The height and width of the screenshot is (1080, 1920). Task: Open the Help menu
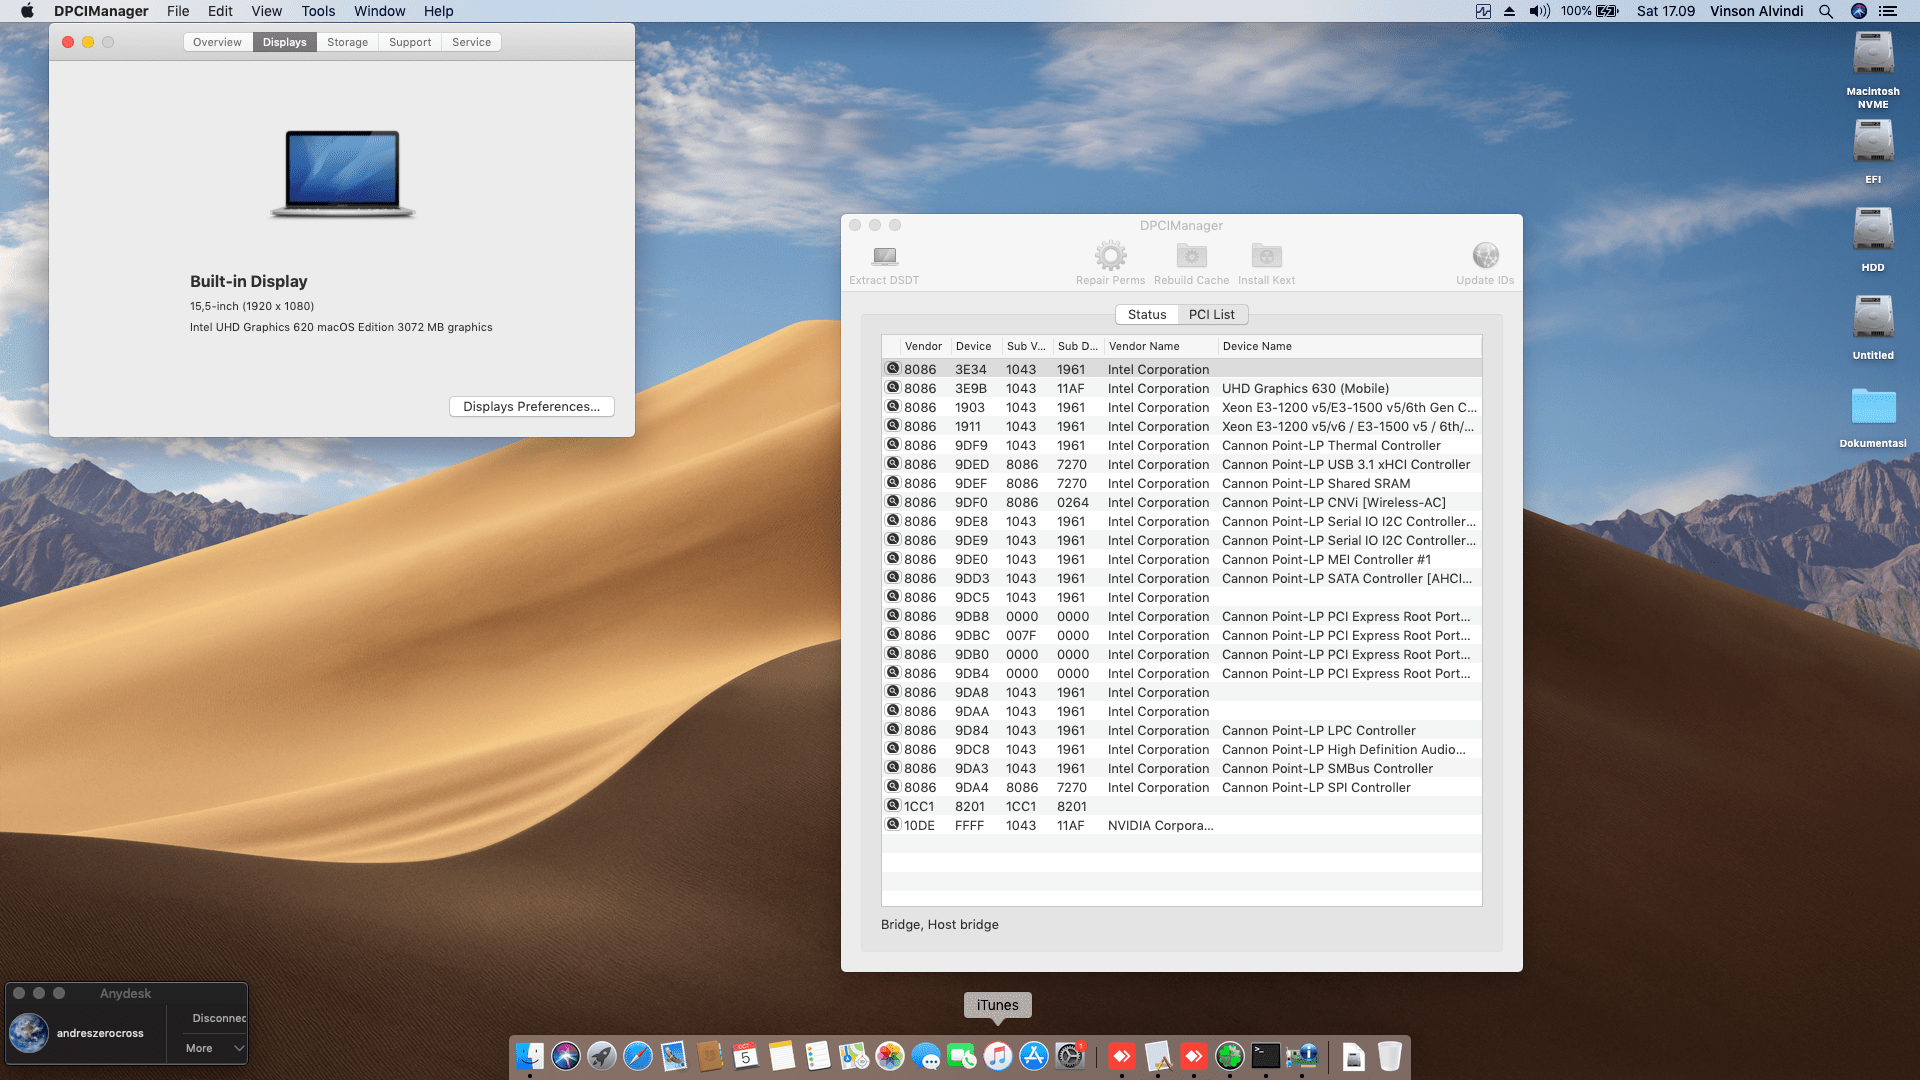click(x=438, y=11)
